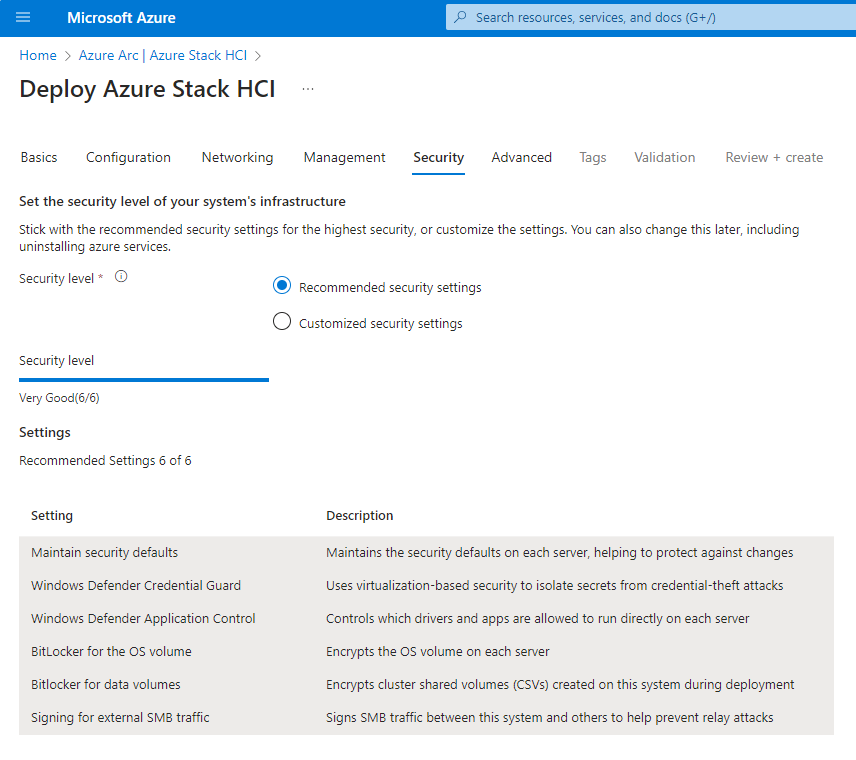Screen dimensions: 856x760
Task: Open the ellipsis more options menu
Action: pos(308,89)
